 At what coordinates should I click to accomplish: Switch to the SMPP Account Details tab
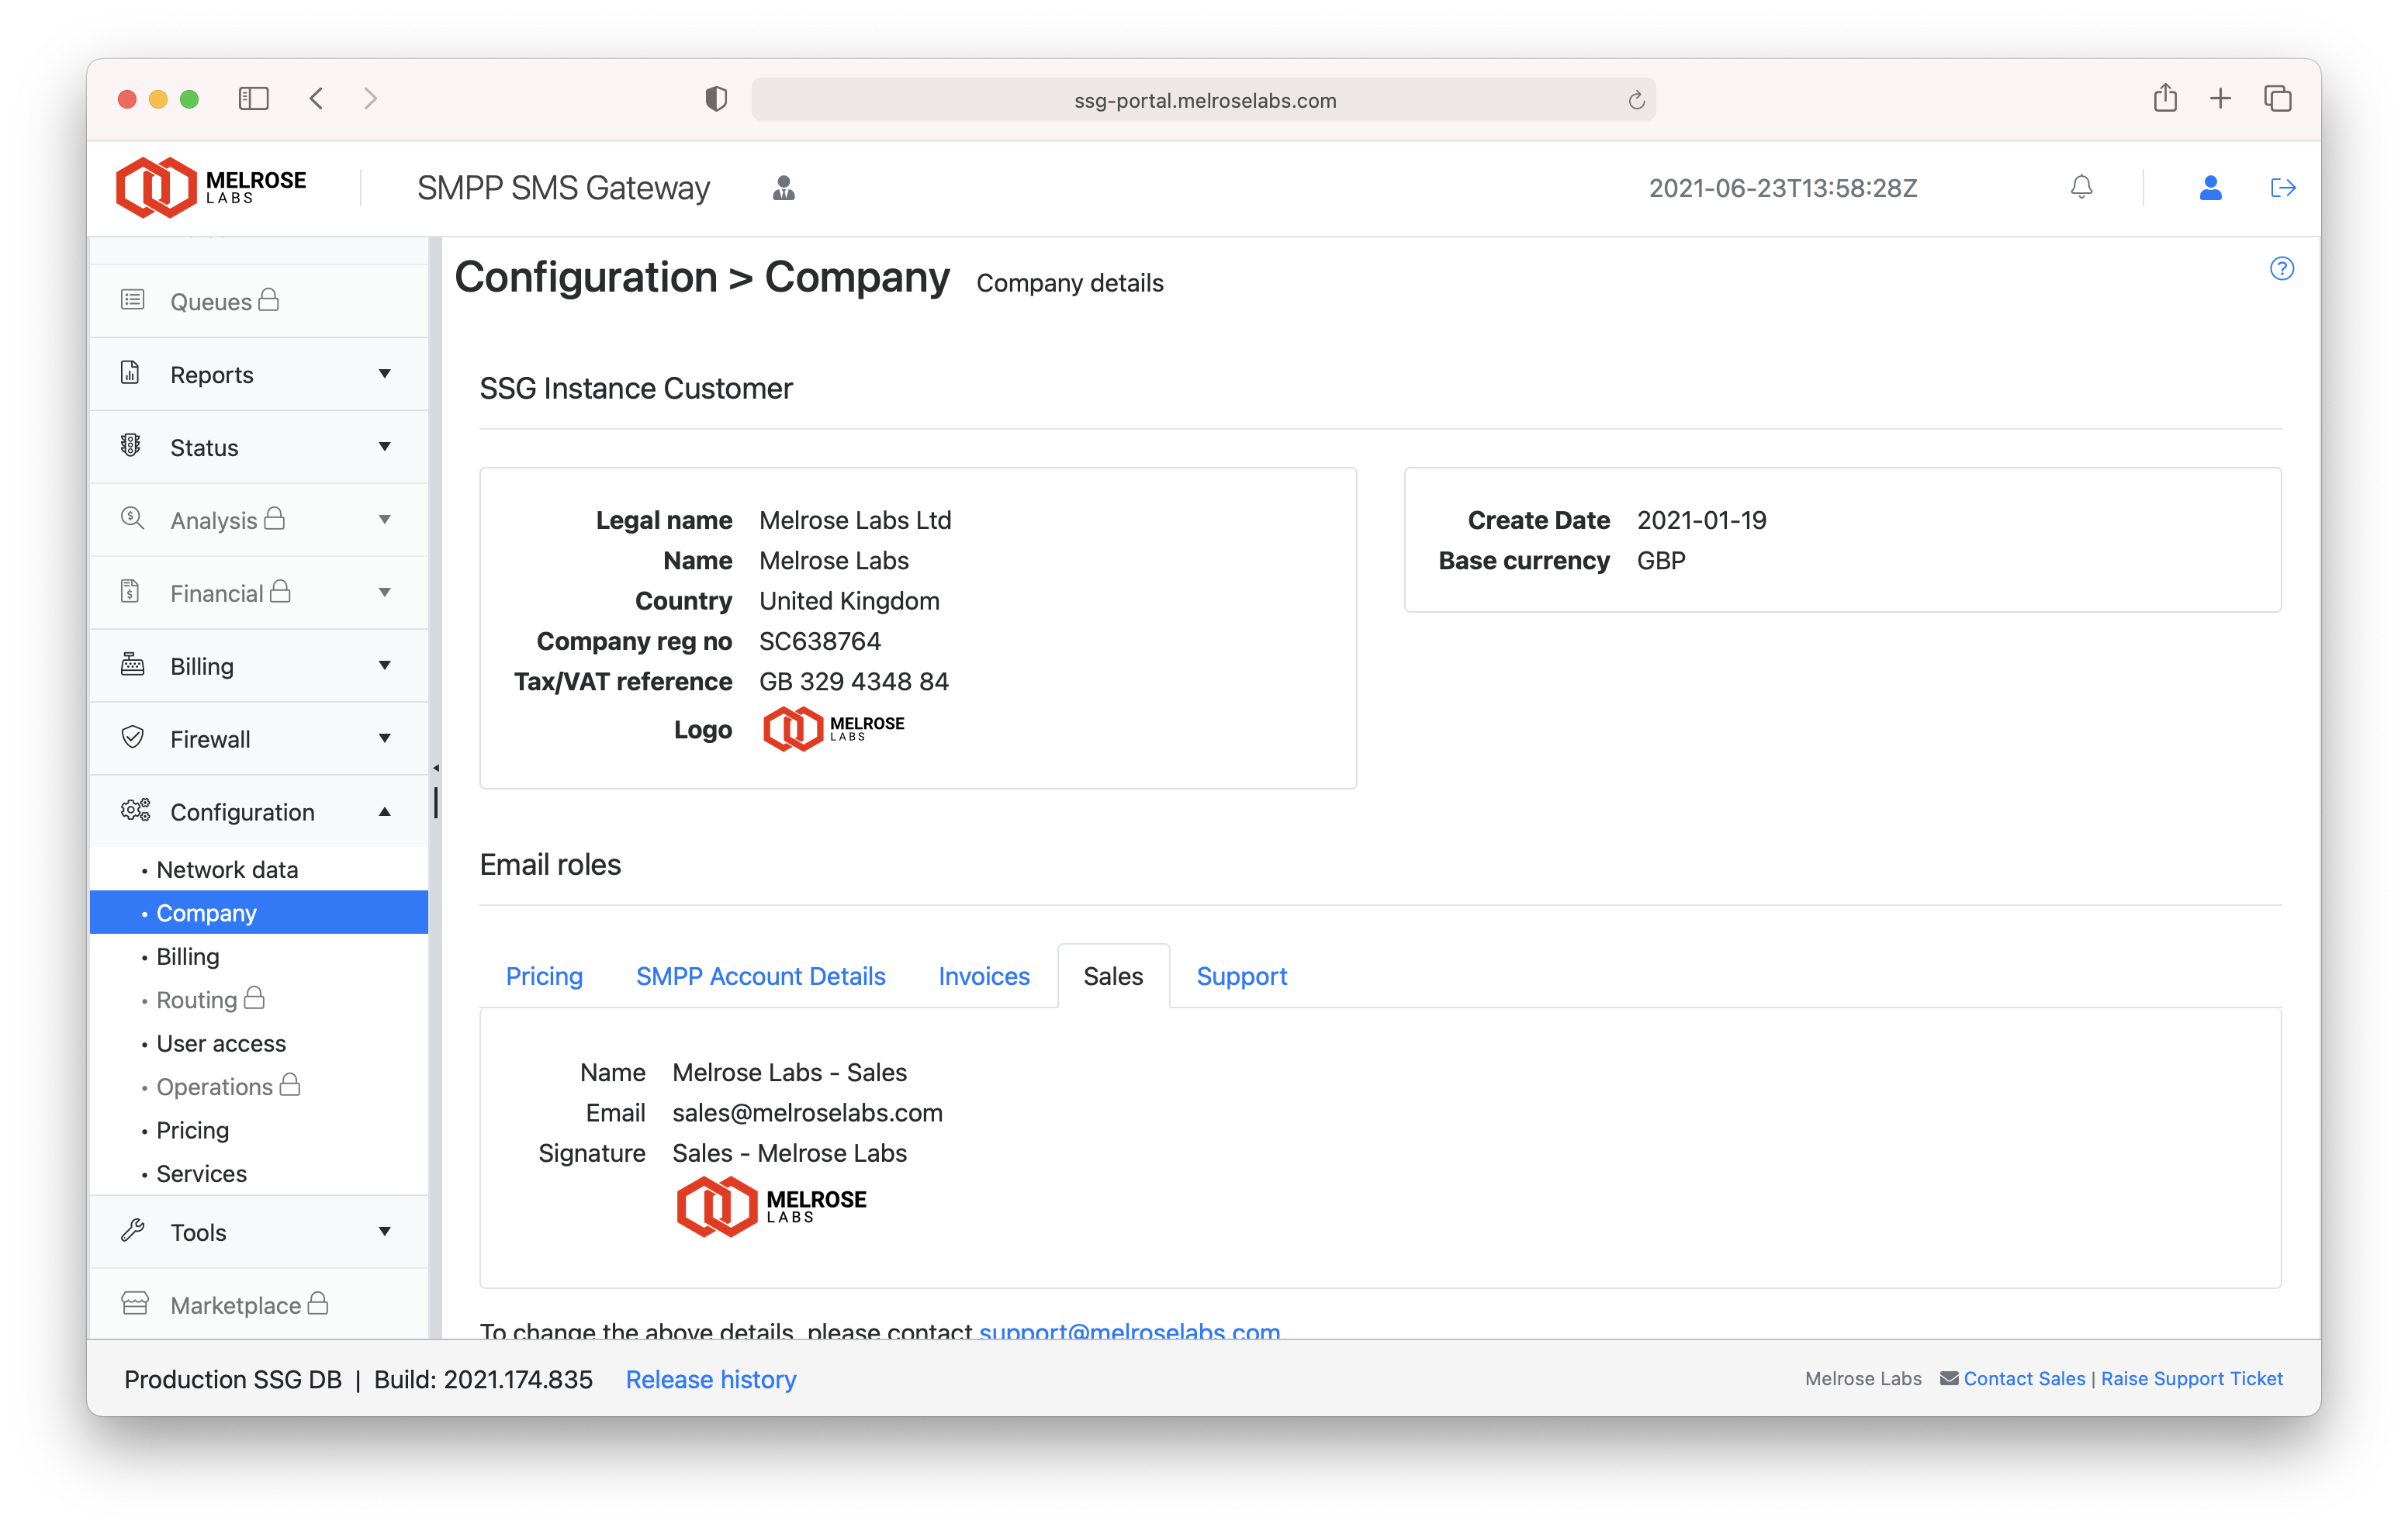pos(760,975)
